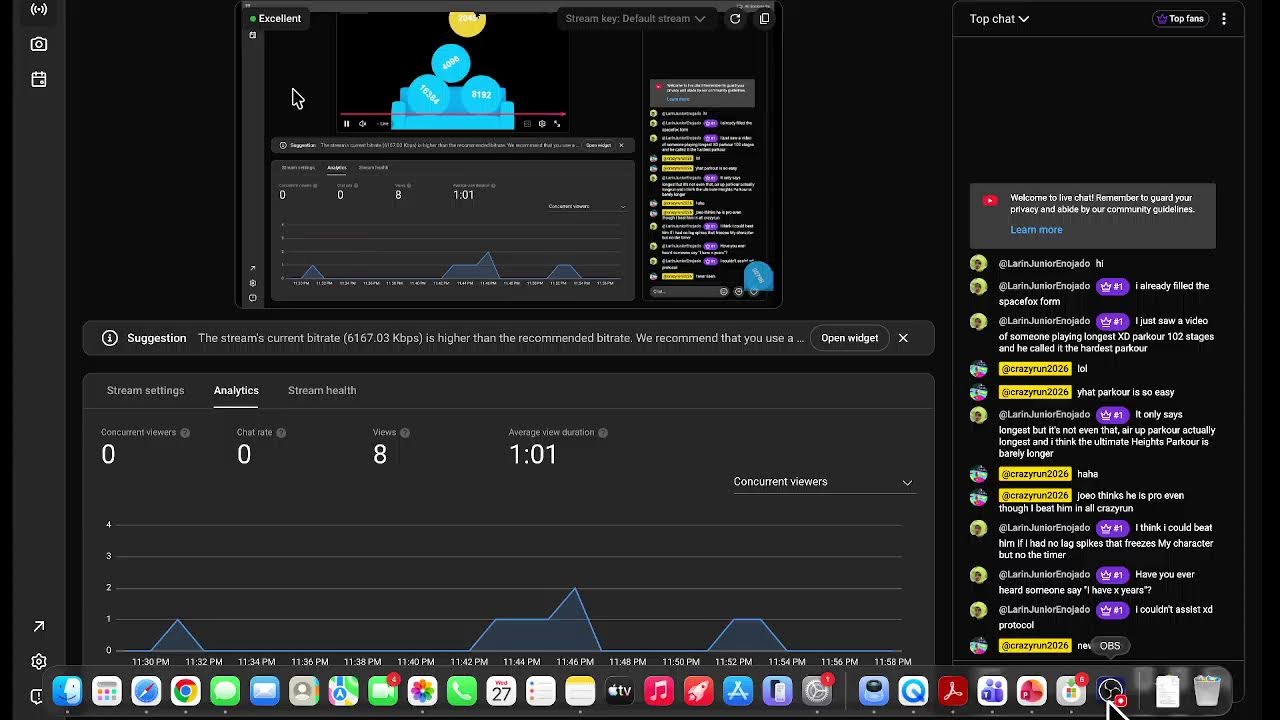Click the Excellent stream status indicator
Screen dimensions: 1280x720
tap(275, 18)
